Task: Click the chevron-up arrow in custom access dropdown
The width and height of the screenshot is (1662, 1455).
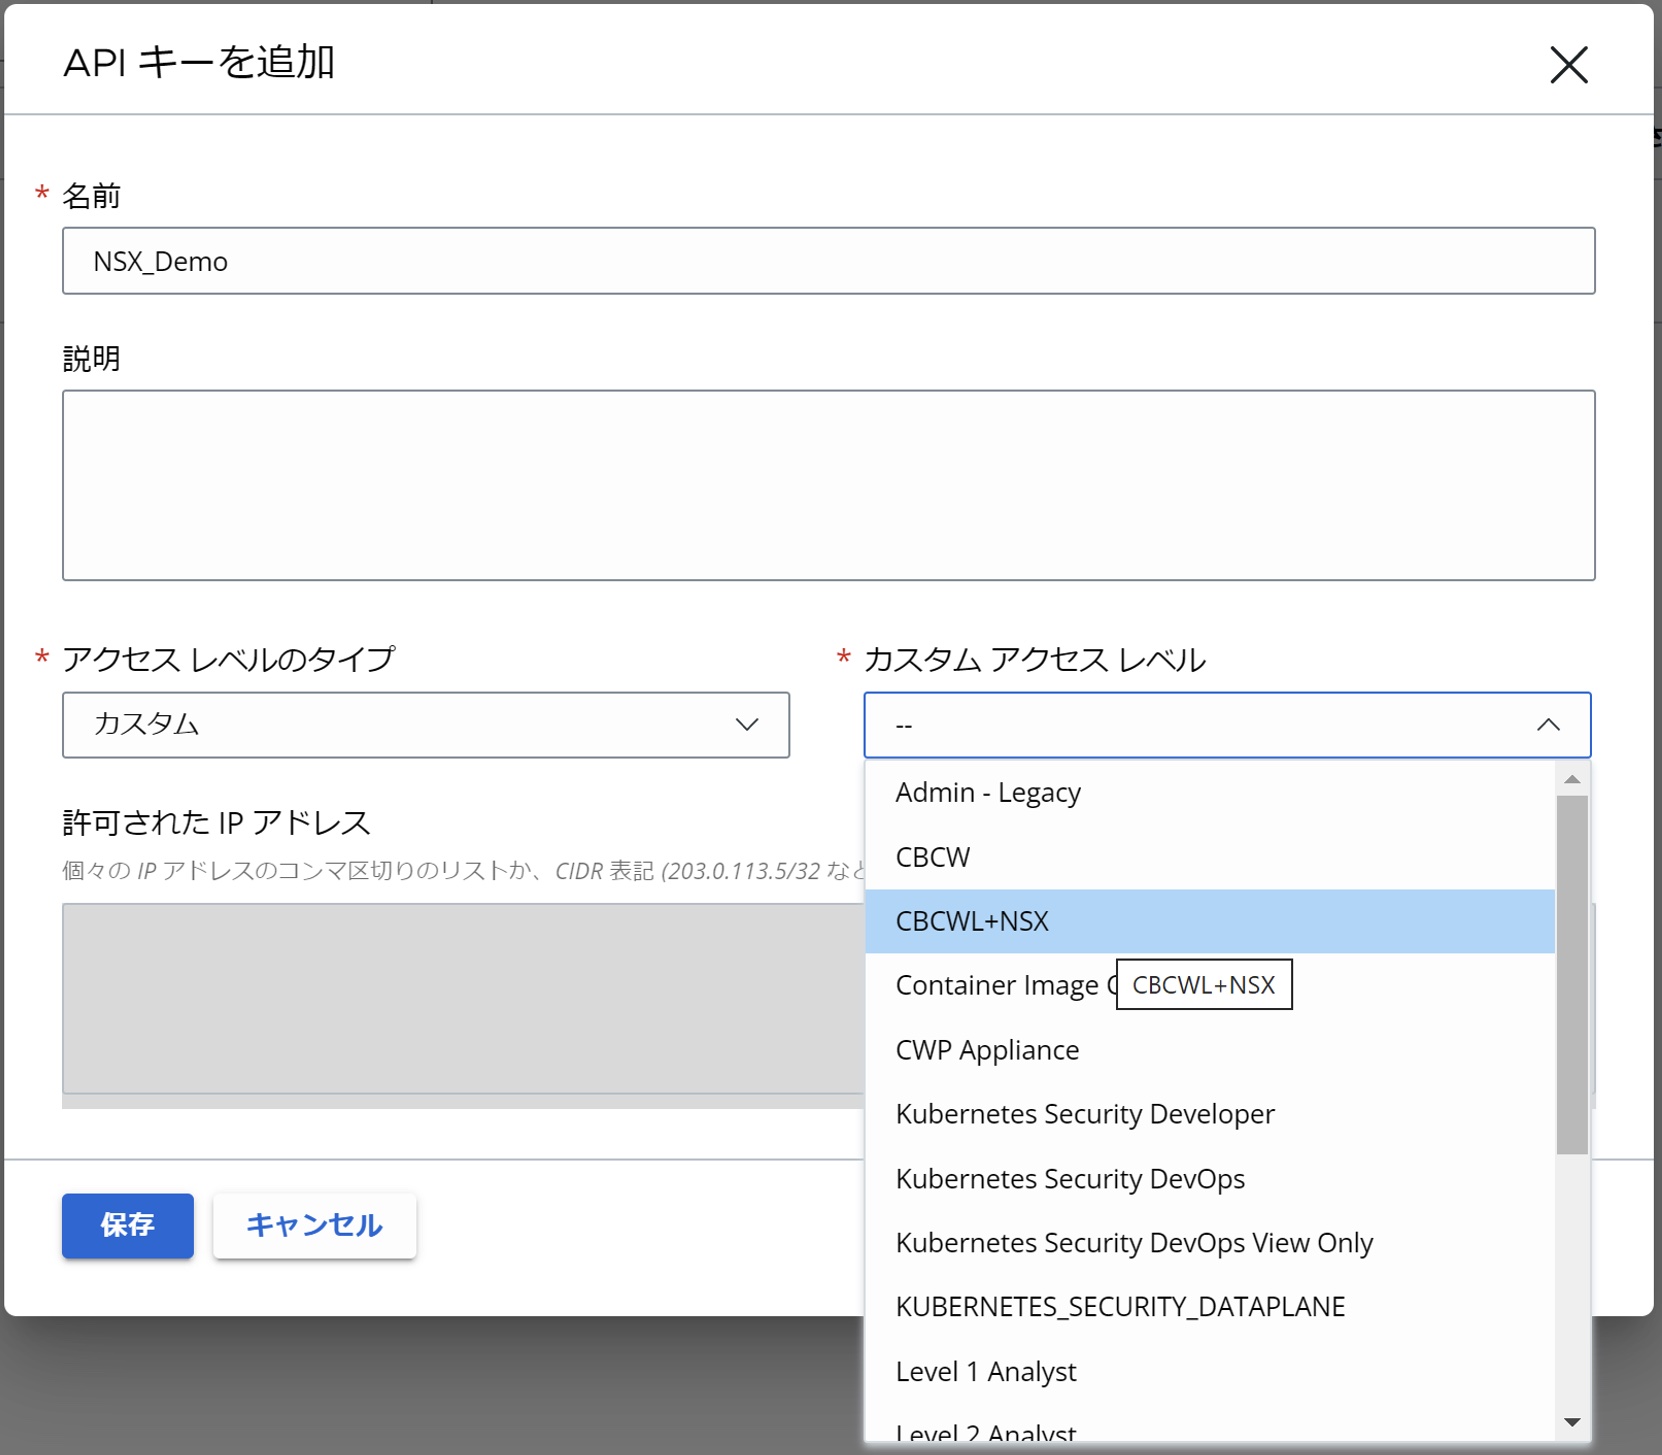Action: click(1548, 725)
